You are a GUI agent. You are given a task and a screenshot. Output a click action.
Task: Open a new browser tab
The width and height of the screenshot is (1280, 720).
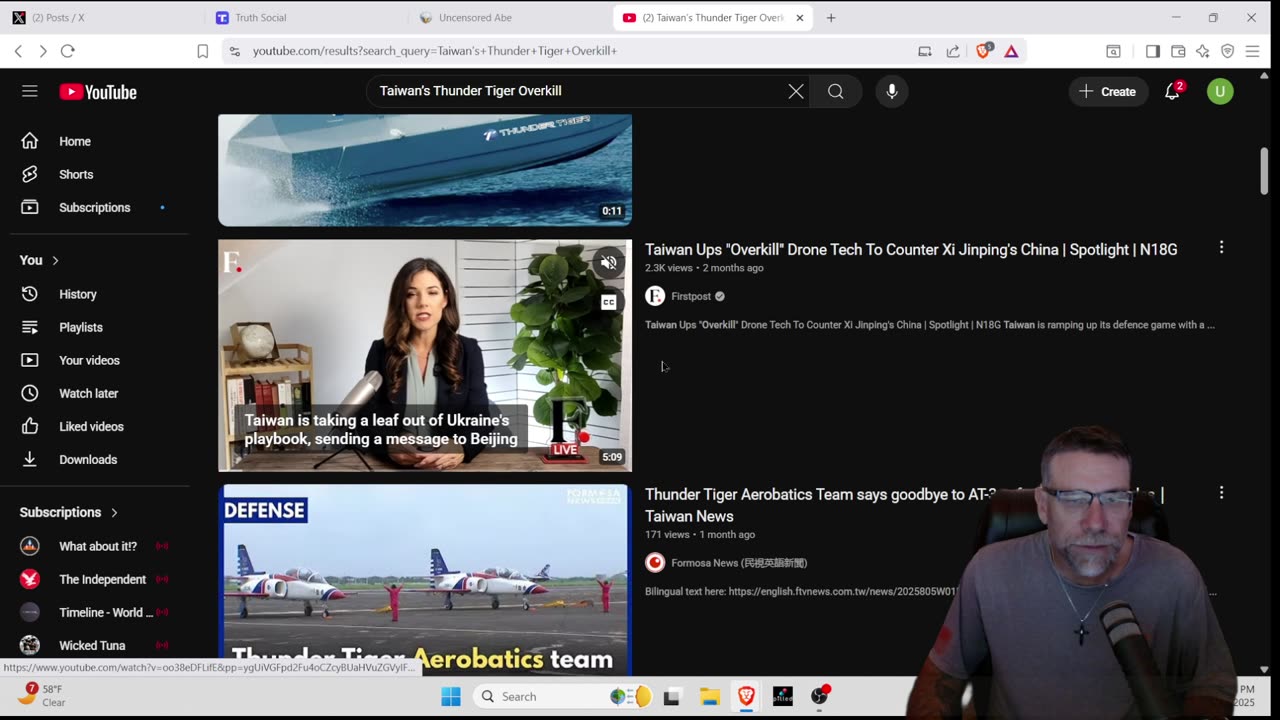click(x=831, y=18)
